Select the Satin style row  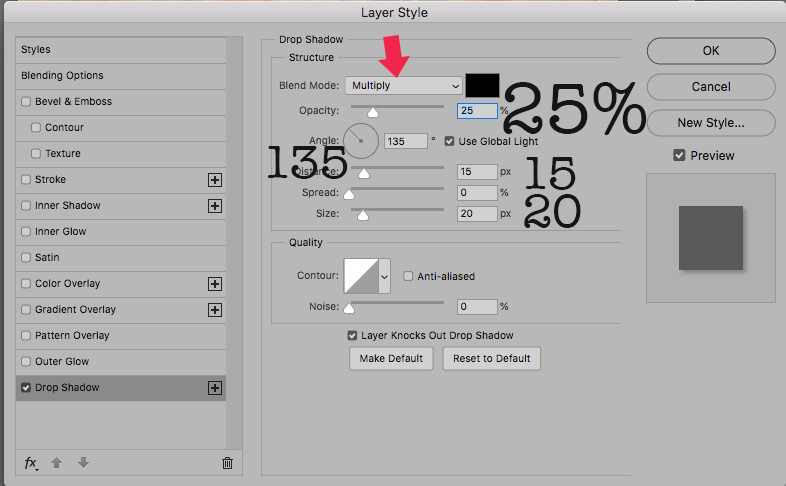pyautogui.click(x=121, y=258)
